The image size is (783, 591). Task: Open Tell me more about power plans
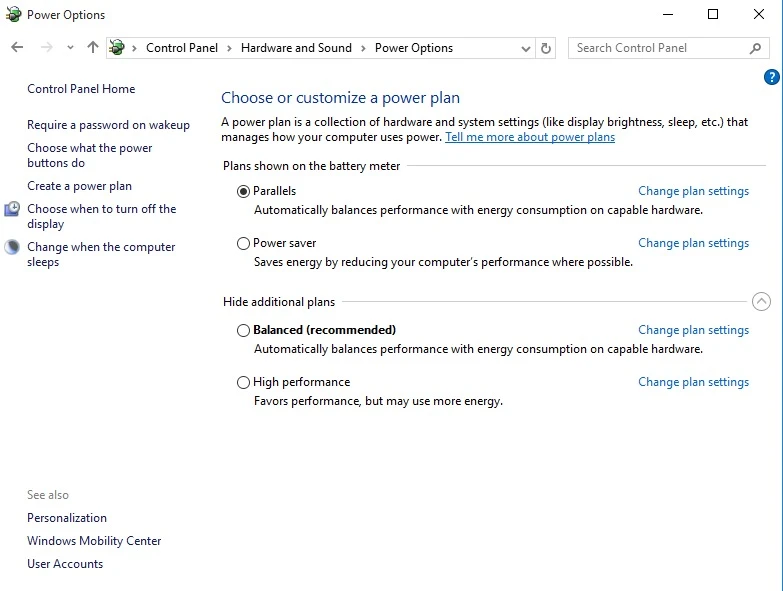530,137
